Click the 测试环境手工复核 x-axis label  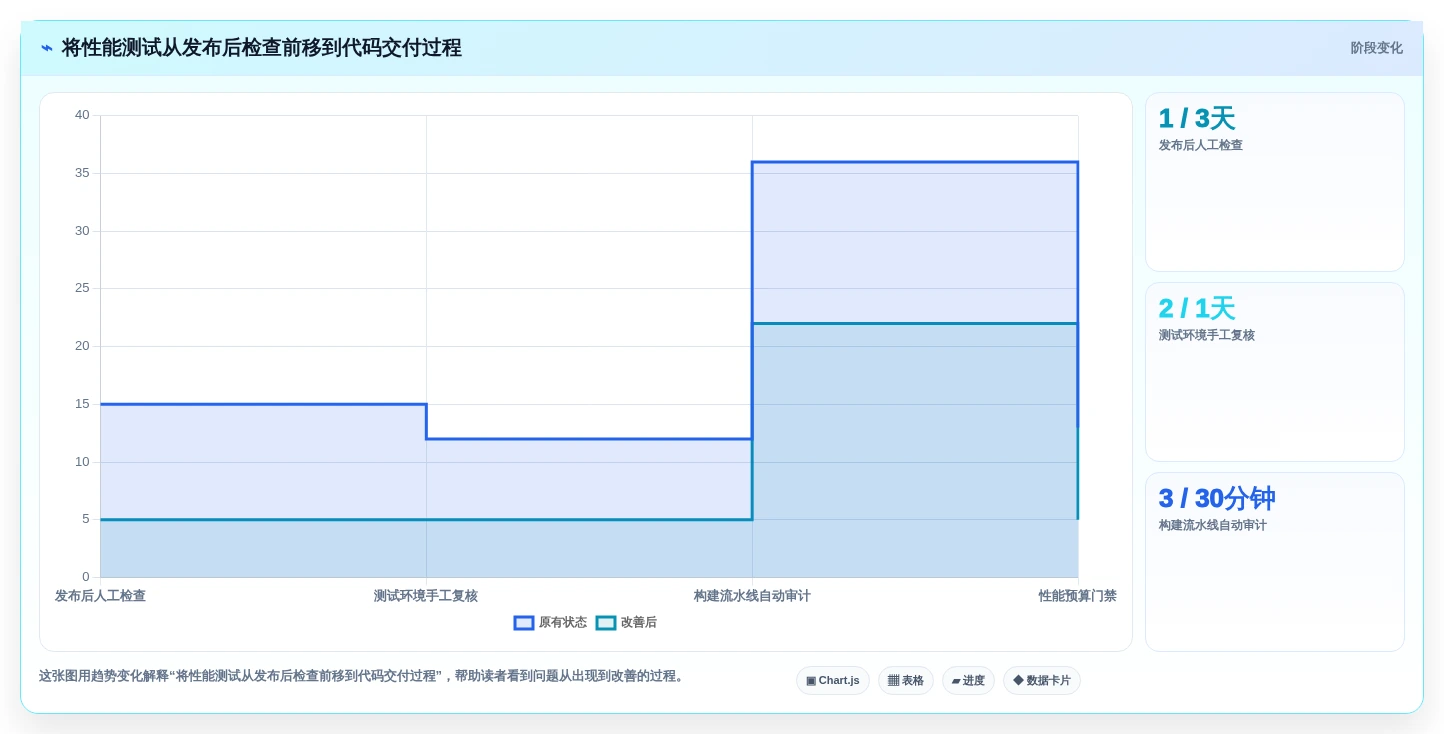[426, 596]
